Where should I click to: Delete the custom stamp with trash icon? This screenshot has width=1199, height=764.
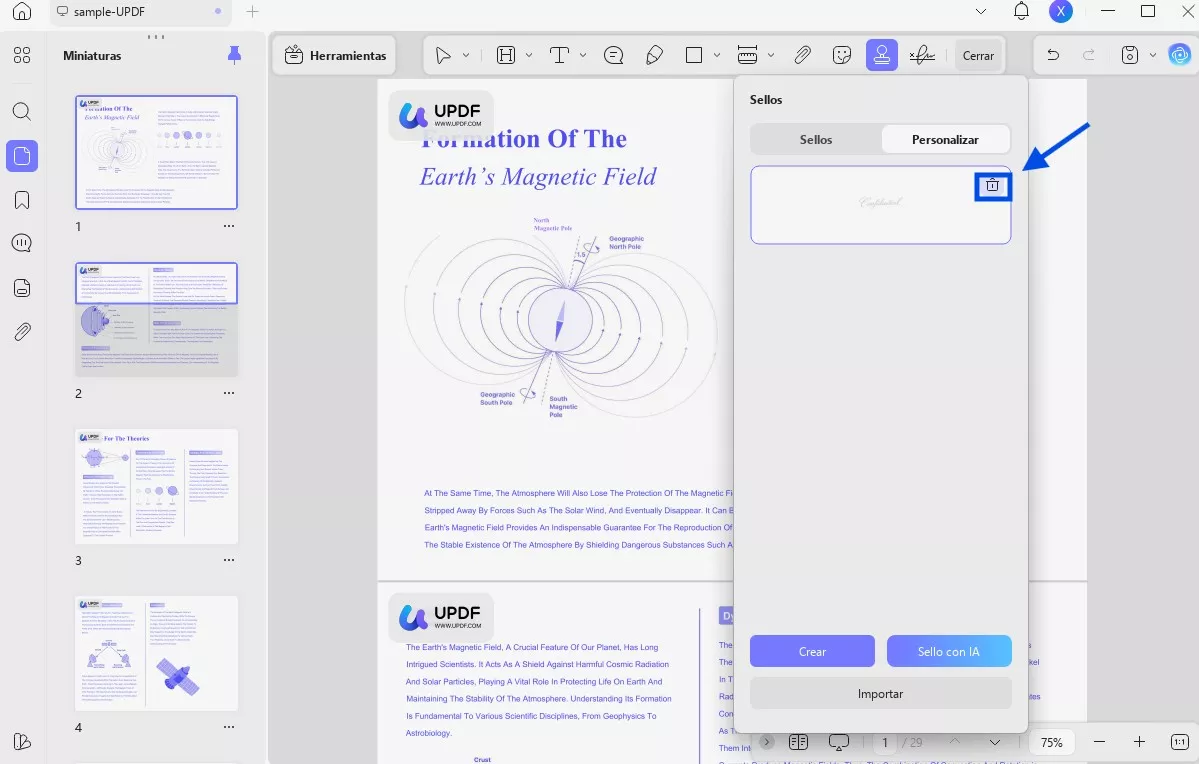coord(993,185)
